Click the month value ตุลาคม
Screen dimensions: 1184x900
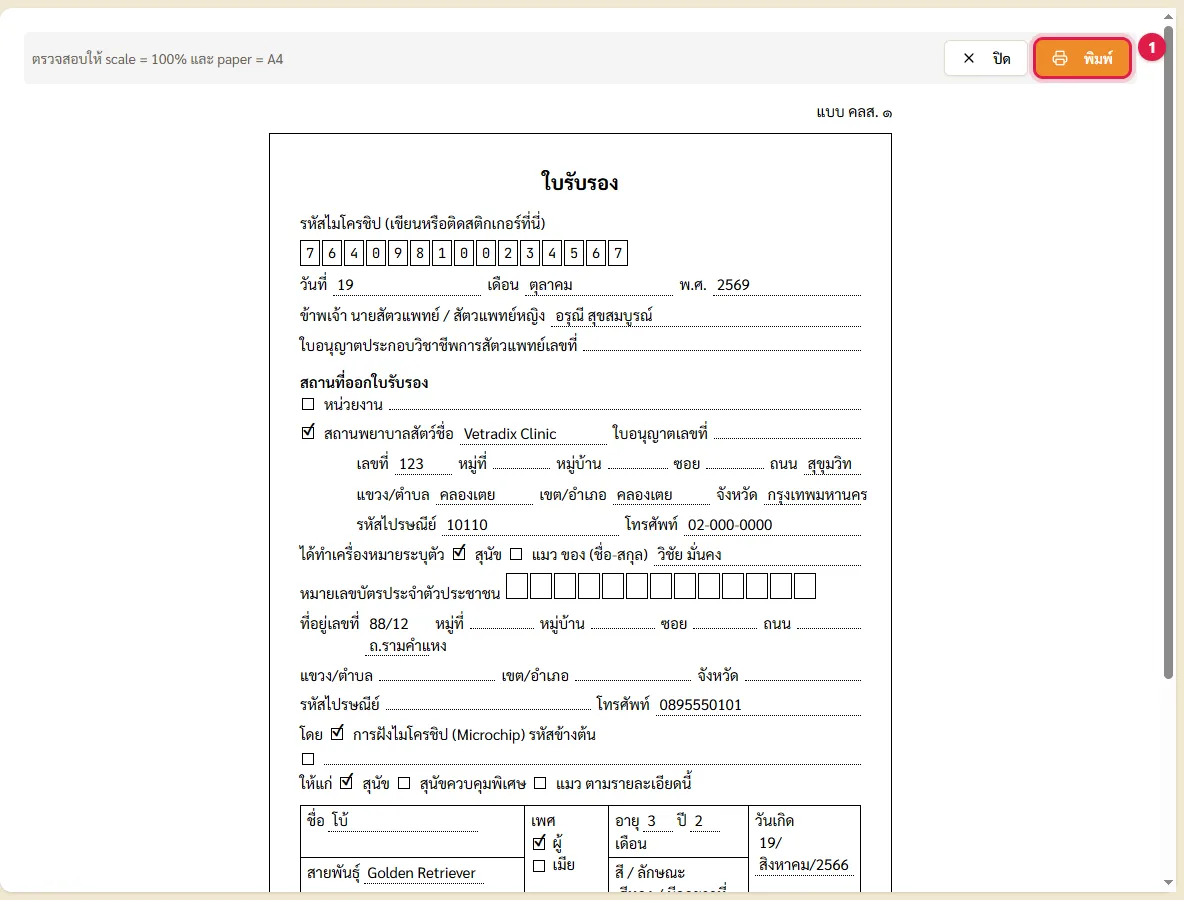pos(550,285)
